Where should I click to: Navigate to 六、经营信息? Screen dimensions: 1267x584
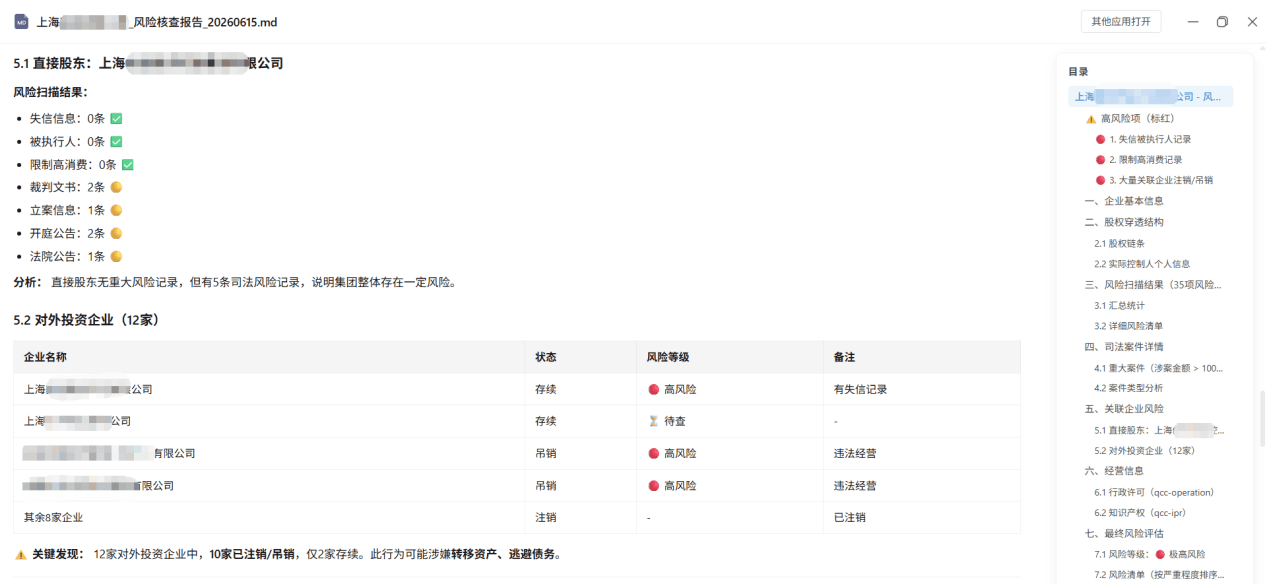pyautogui.click(x=1112, y=471)
